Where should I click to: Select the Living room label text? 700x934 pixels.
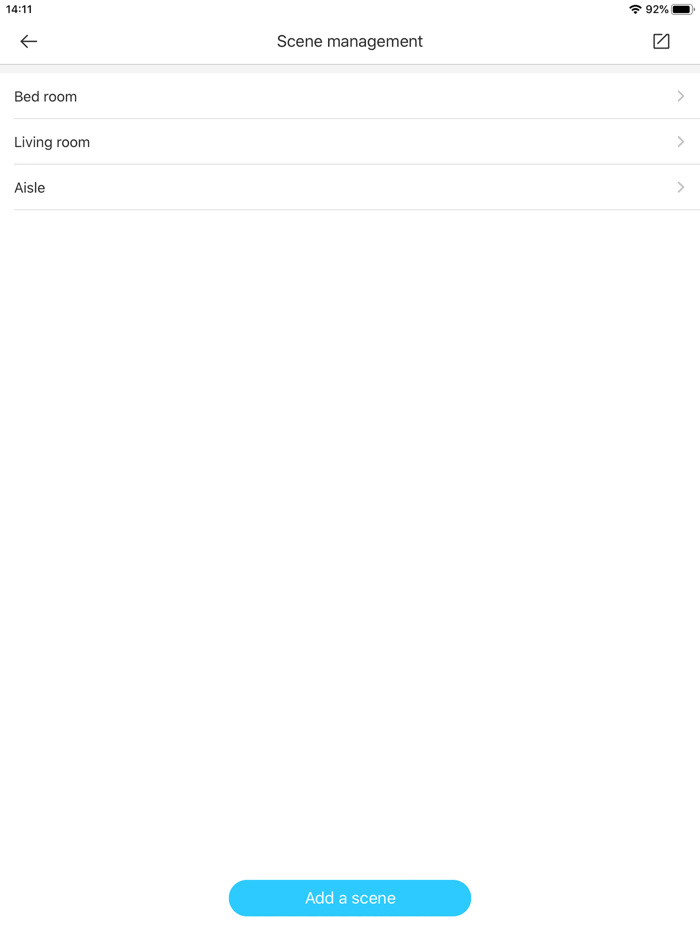pos(52,142)
